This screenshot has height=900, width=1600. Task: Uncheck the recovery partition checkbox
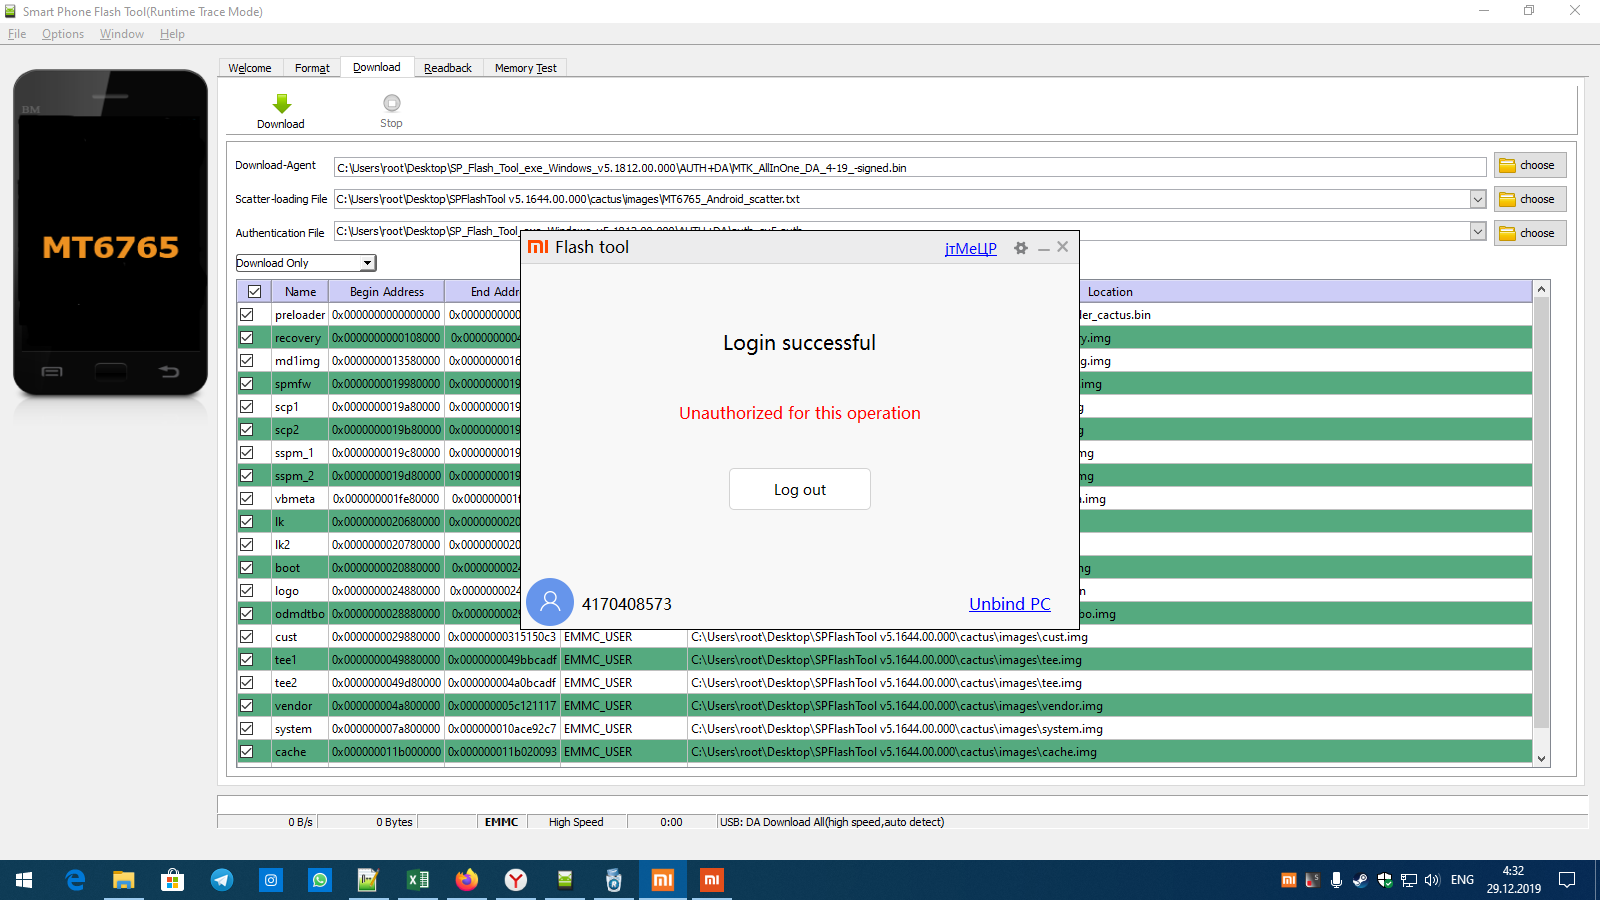point(247,338)
